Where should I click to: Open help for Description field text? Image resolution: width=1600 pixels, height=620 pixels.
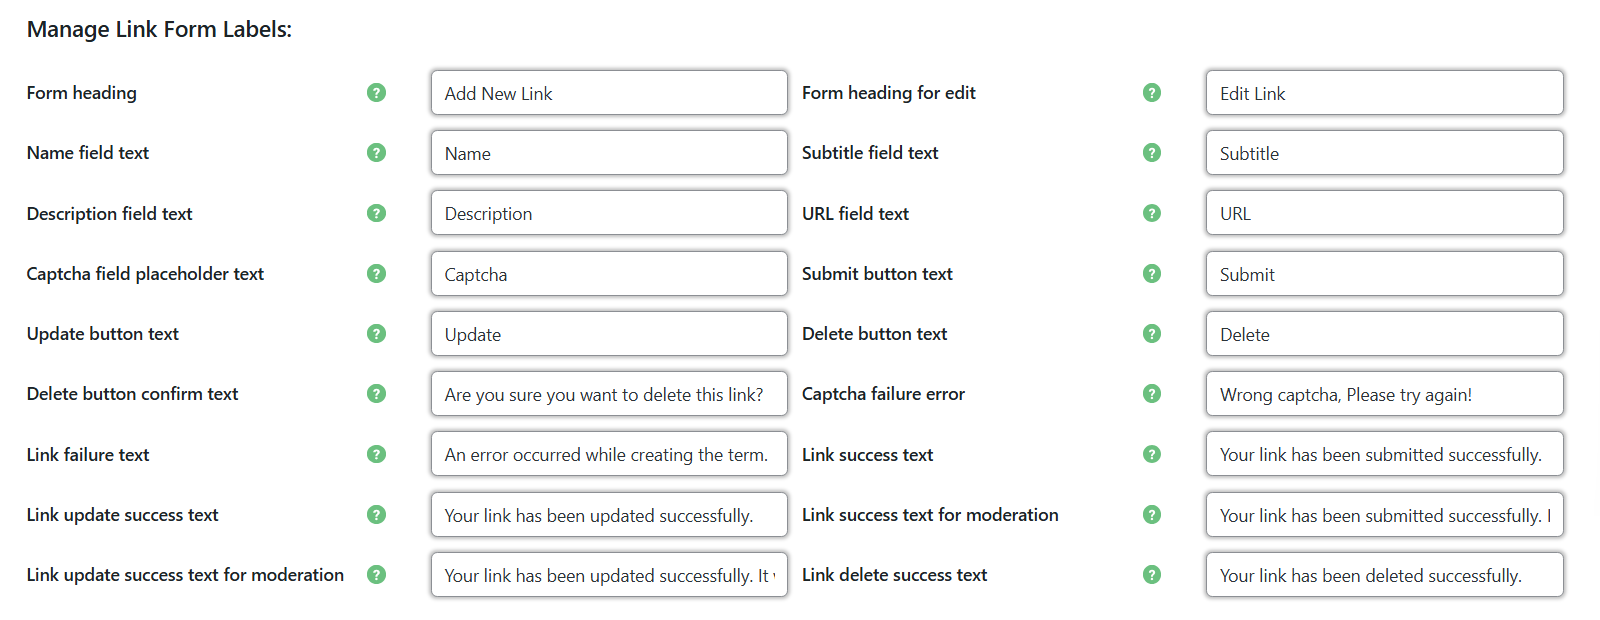(x=377, y=213)
